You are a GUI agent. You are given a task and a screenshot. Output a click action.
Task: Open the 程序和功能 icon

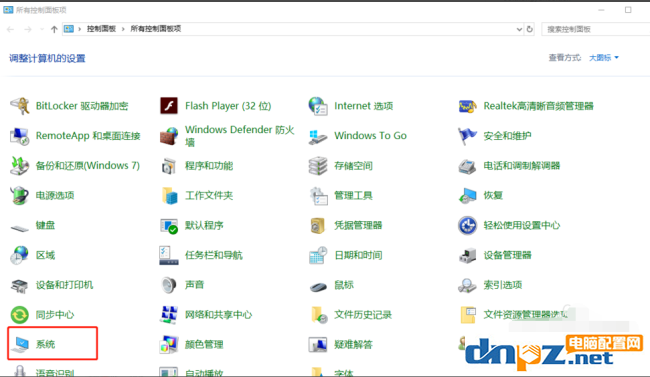[169, 166]
